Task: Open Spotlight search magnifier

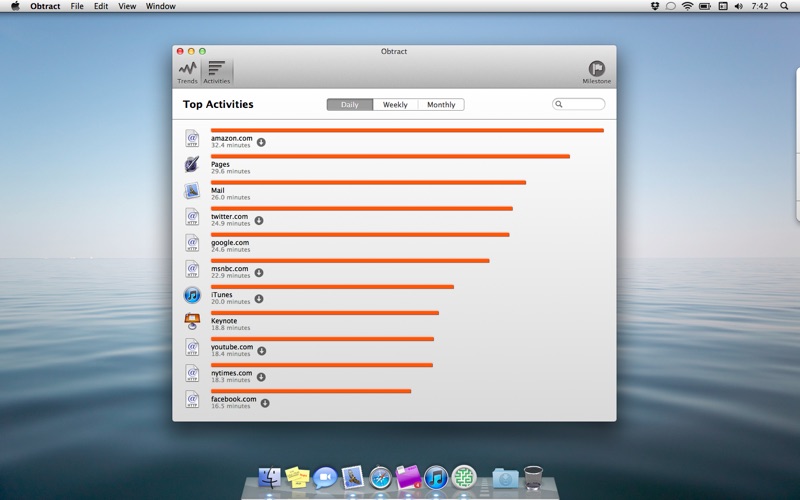Action: tap(784, 6)
